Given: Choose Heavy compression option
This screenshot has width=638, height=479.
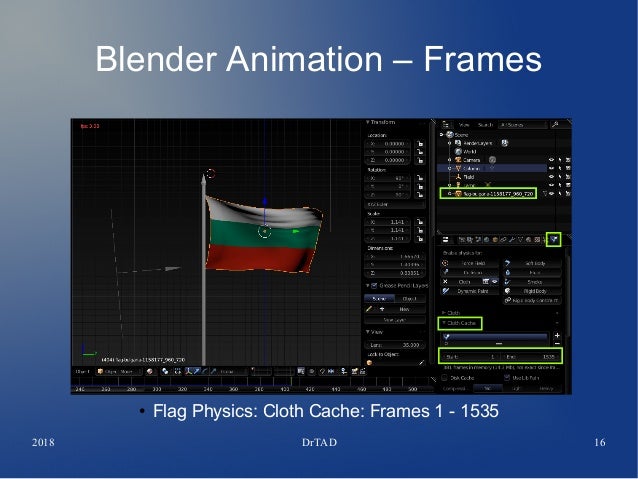Looking at the screenshot, I should (546, 388).
